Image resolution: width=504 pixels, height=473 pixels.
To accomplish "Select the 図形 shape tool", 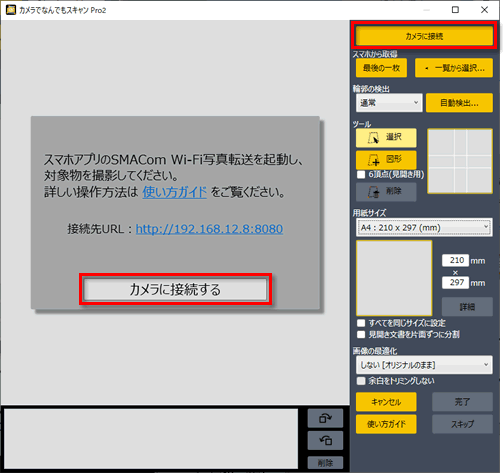I will point(386,160).
